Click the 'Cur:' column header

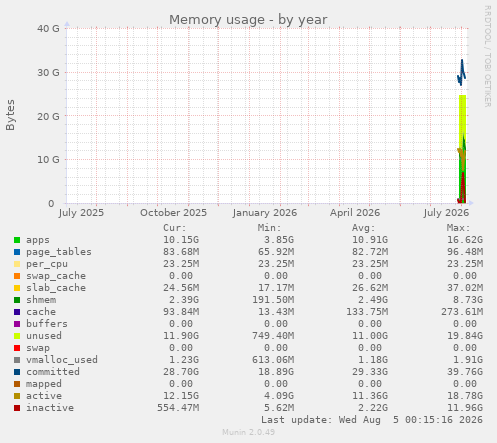(x=175, y=228)
